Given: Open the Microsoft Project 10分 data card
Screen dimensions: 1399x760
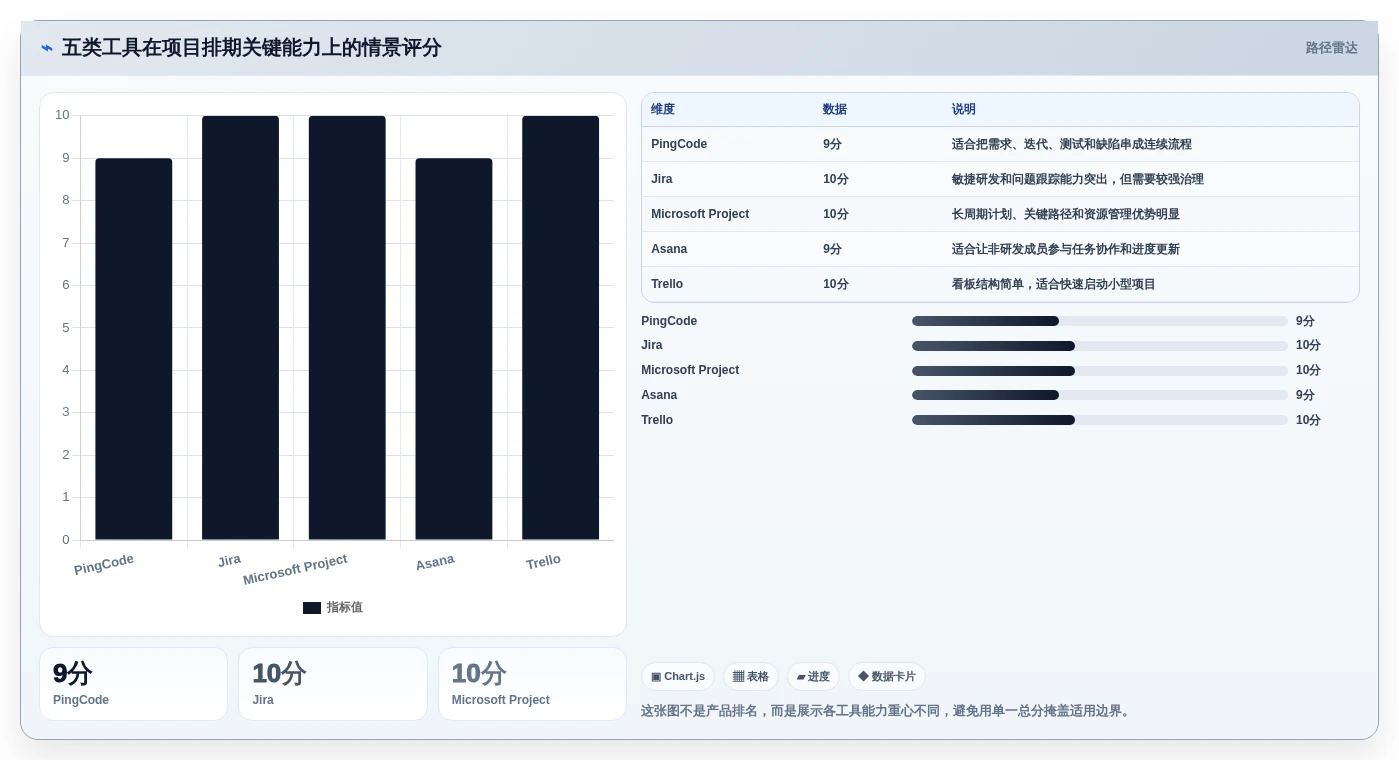Looking at the screenshot, I should pos(532,684).
